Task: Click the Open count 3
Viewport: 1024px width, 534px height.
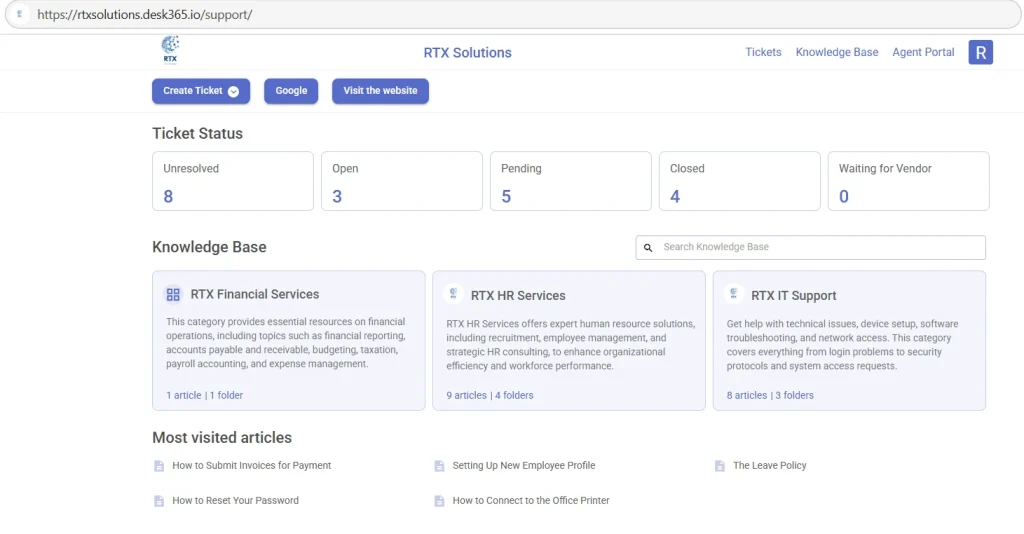Action: tap(337, 196)
